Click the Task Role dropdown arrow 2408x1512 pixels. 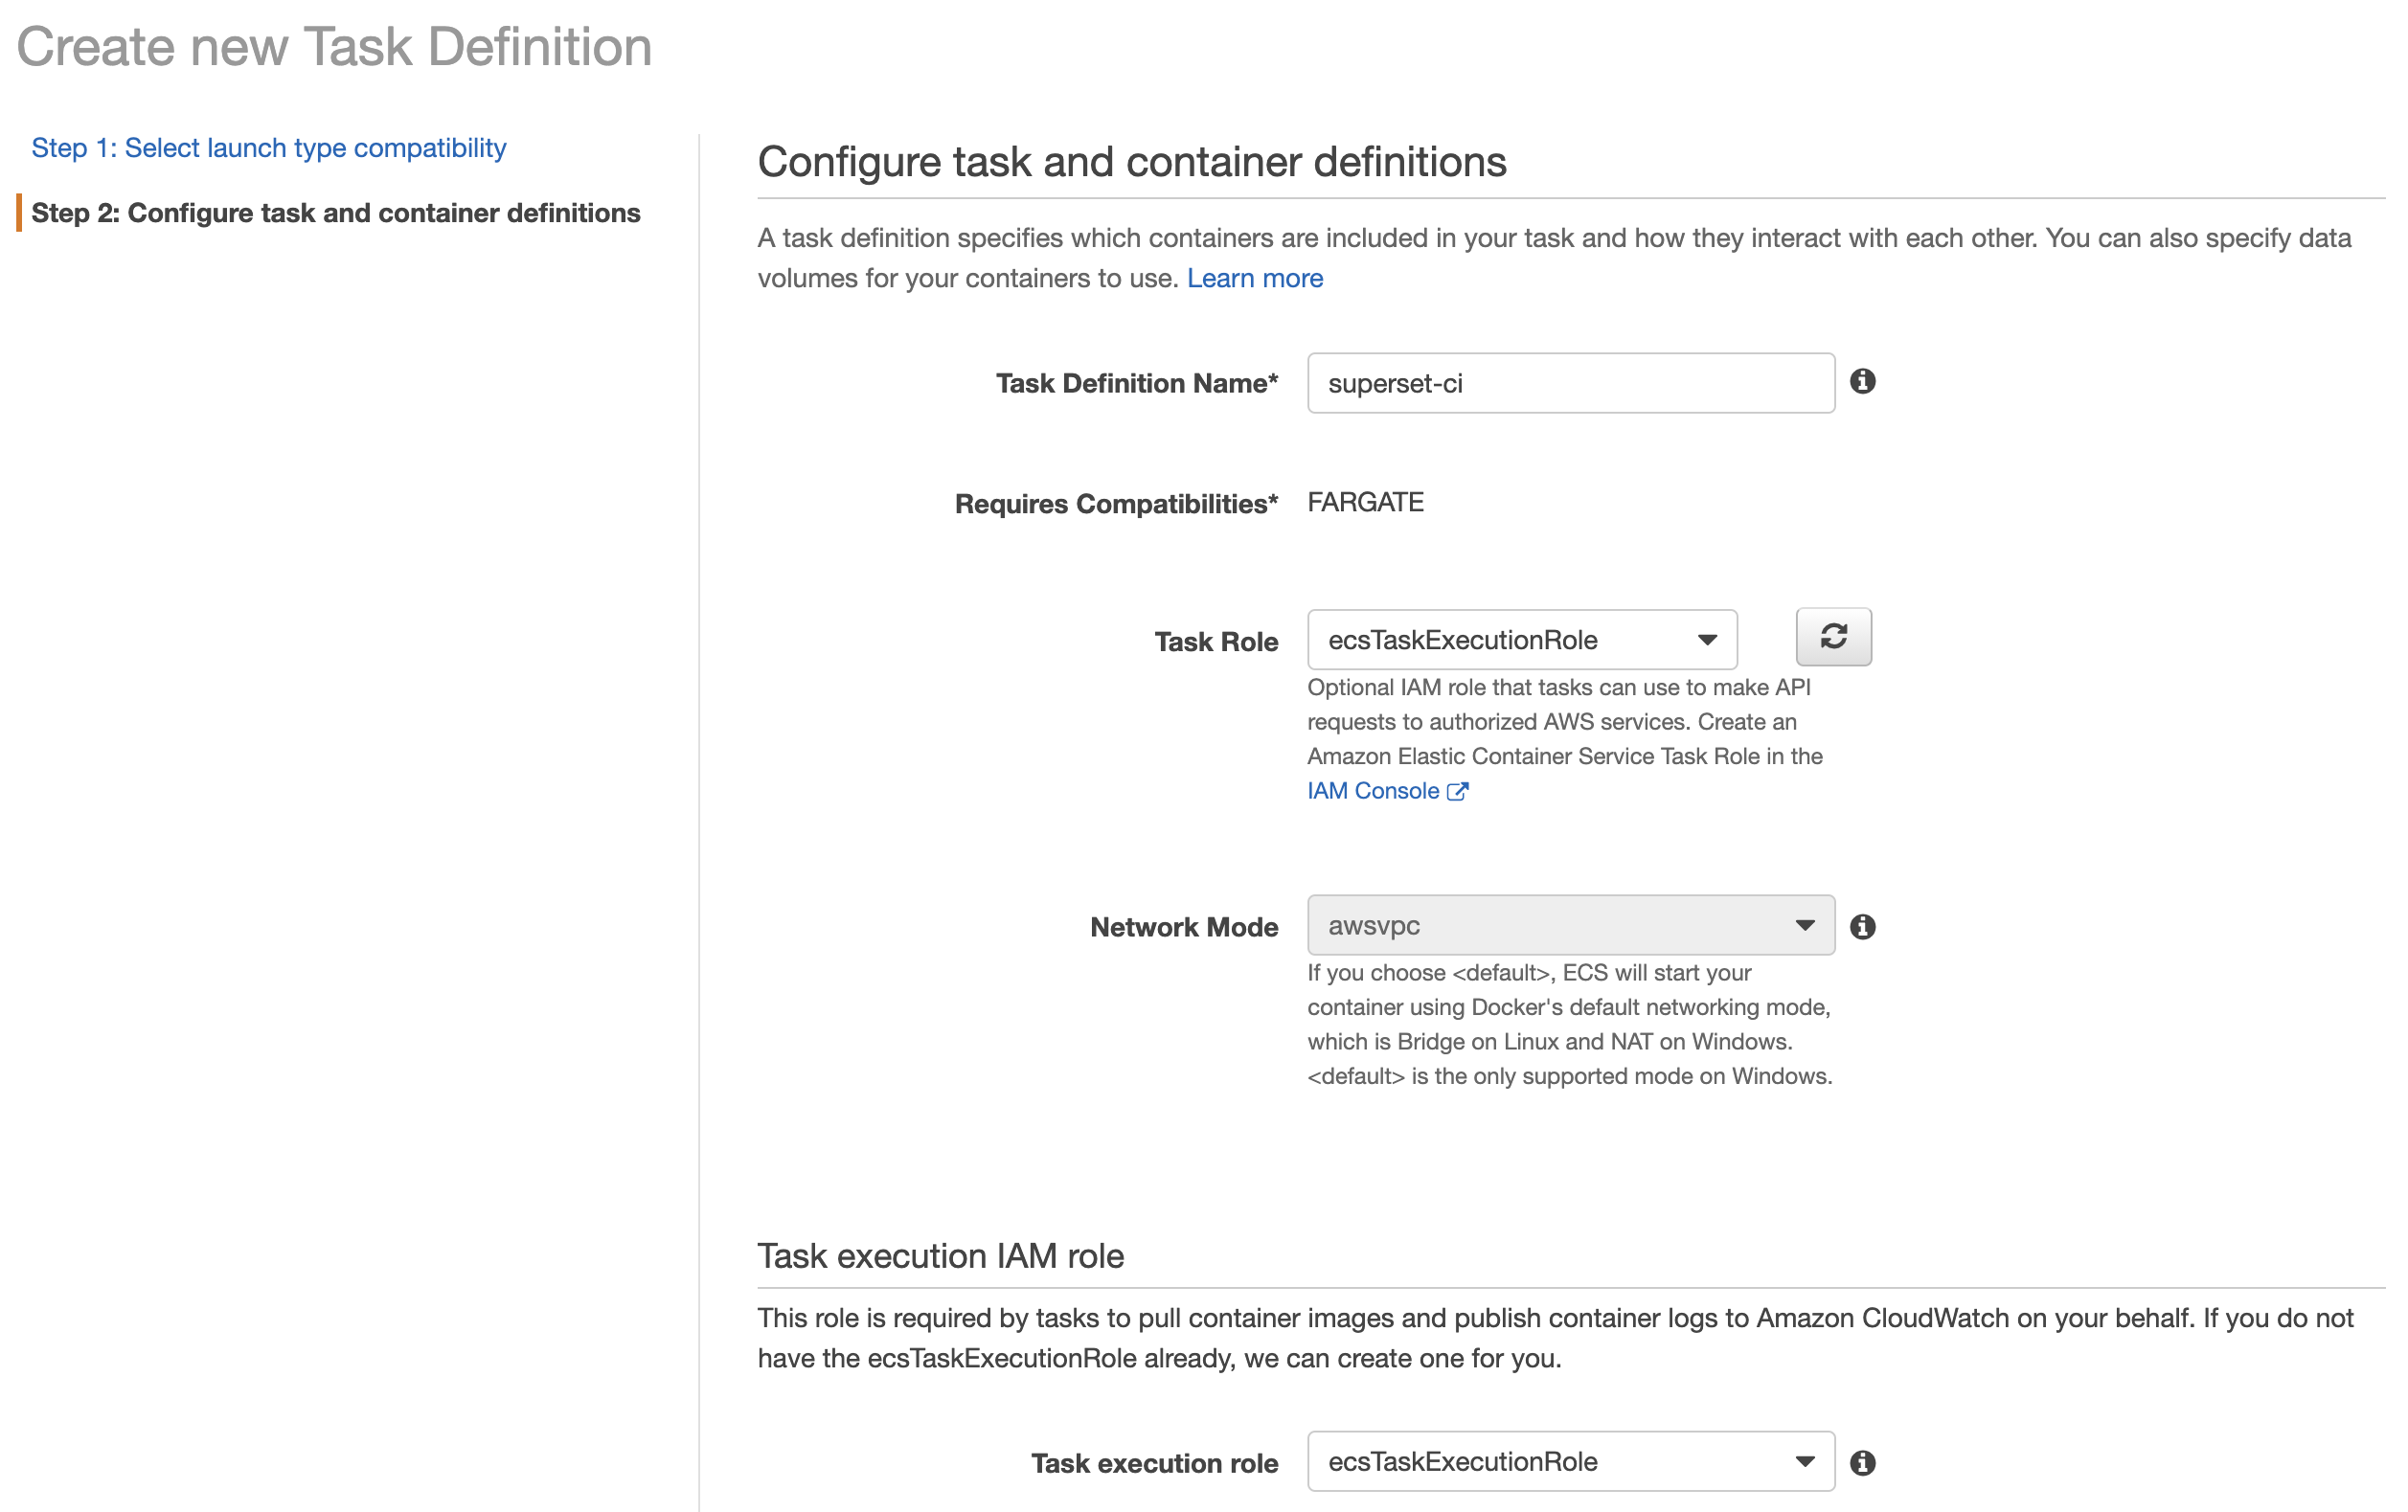(x=1709, y=640)
